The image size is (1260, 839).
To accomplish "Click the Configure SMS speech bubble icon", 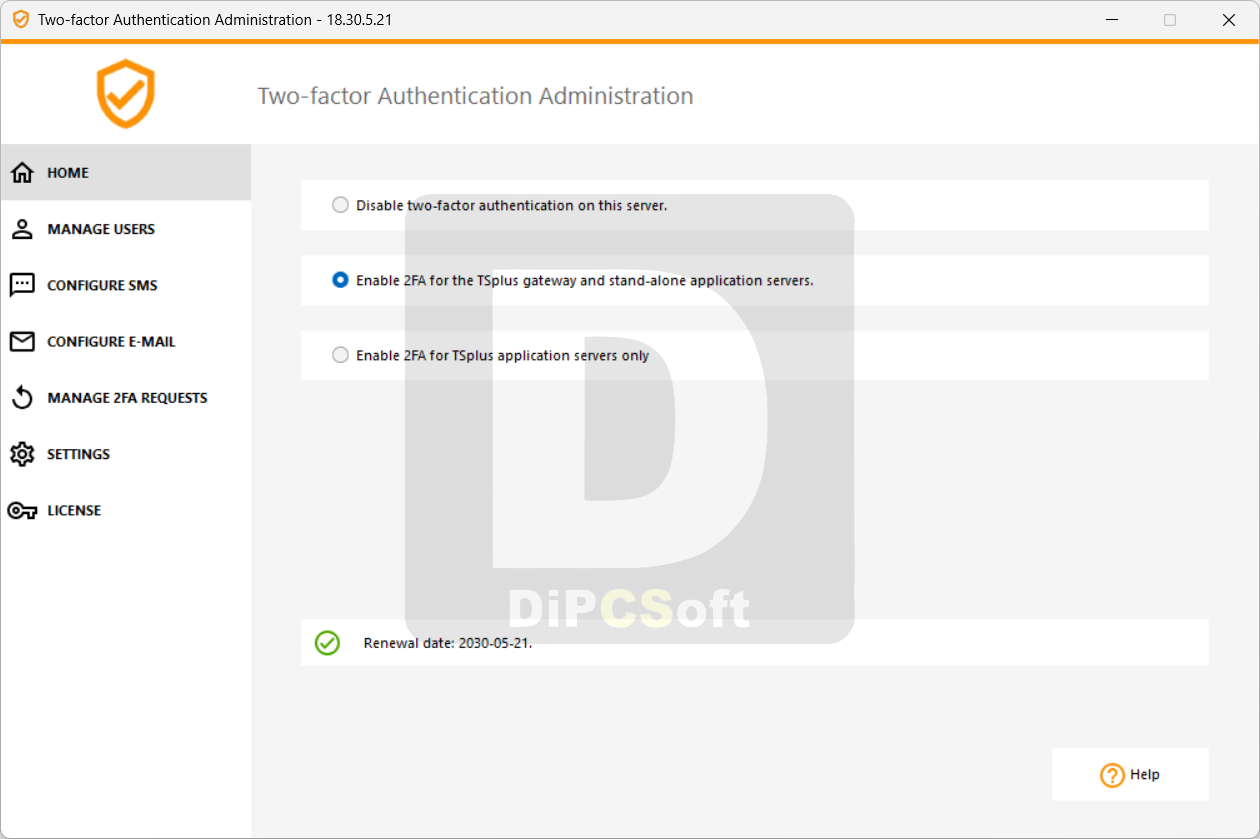I will [x=22, y=285].
